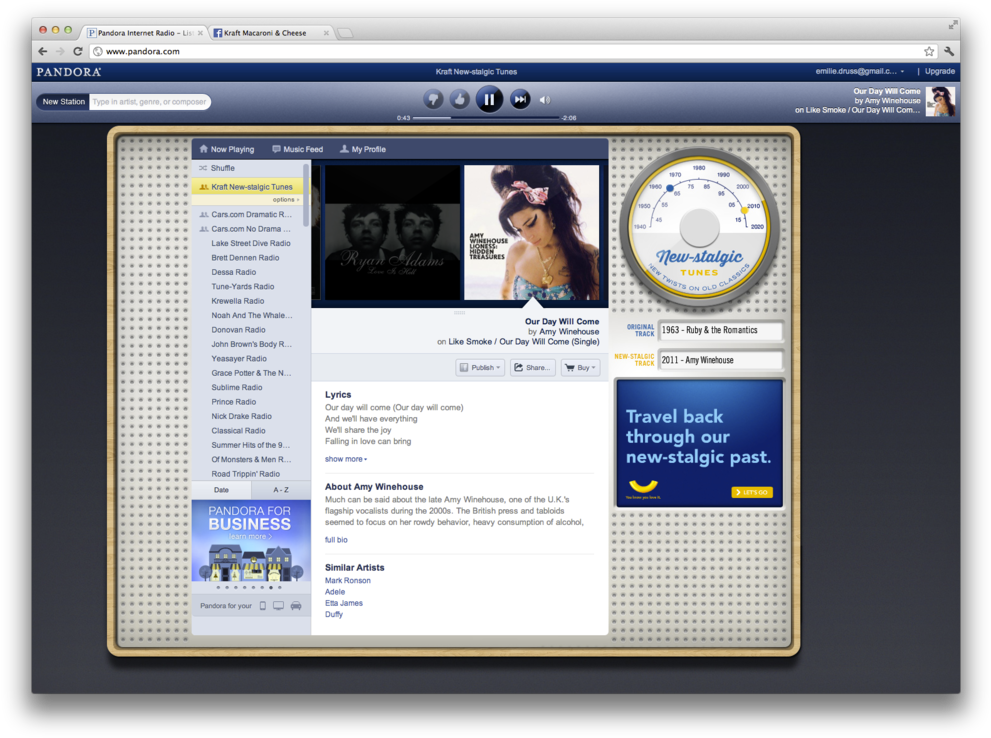Play Krewella Radio station
The image size is (991, 738).
click(238, 301)
